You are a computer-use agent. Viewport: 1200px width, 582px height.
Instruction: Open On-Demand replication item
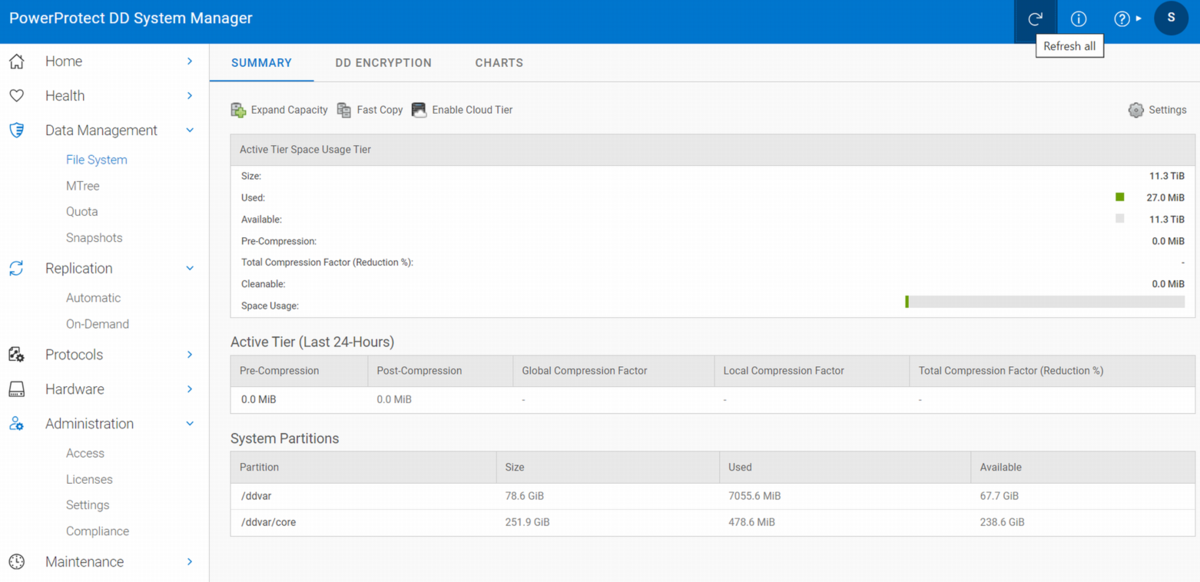click(x=97, y=324)
